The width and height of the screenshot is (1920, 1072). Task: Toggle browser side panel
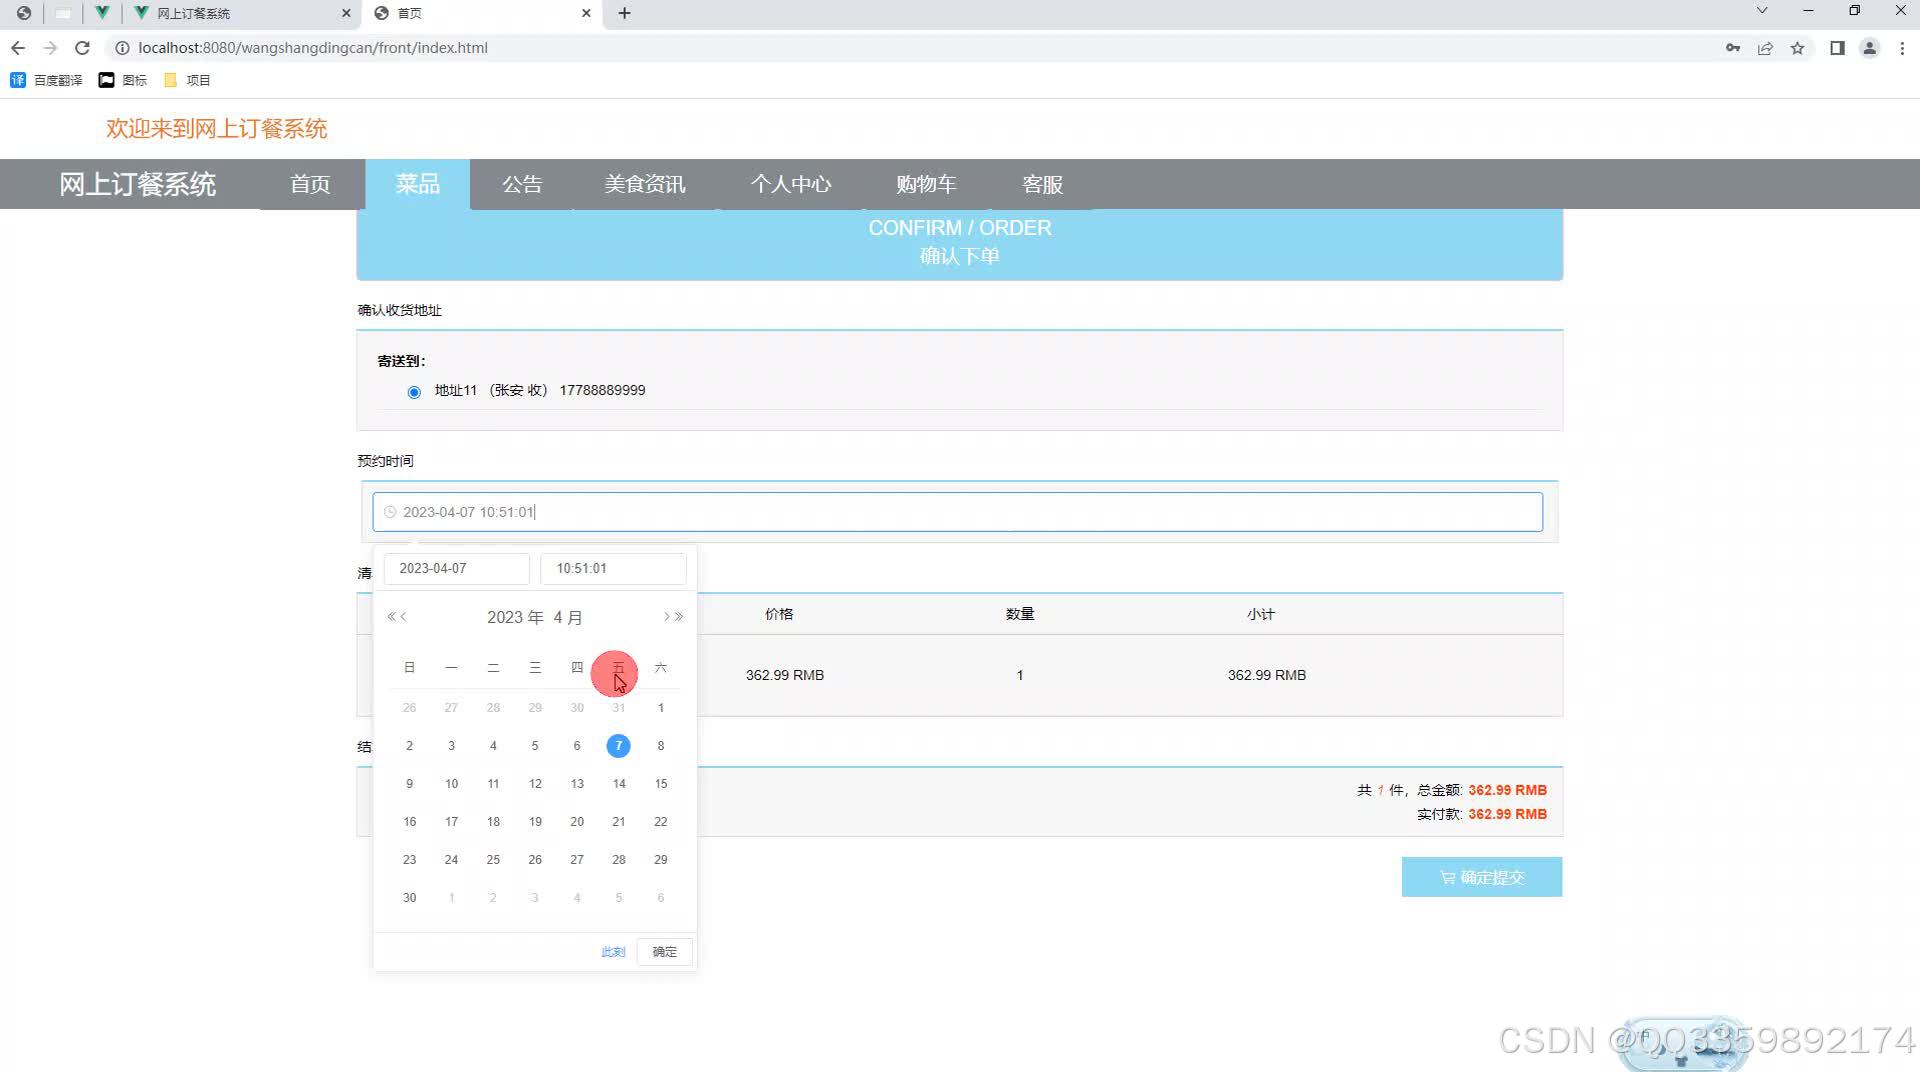click(1837, 48)
